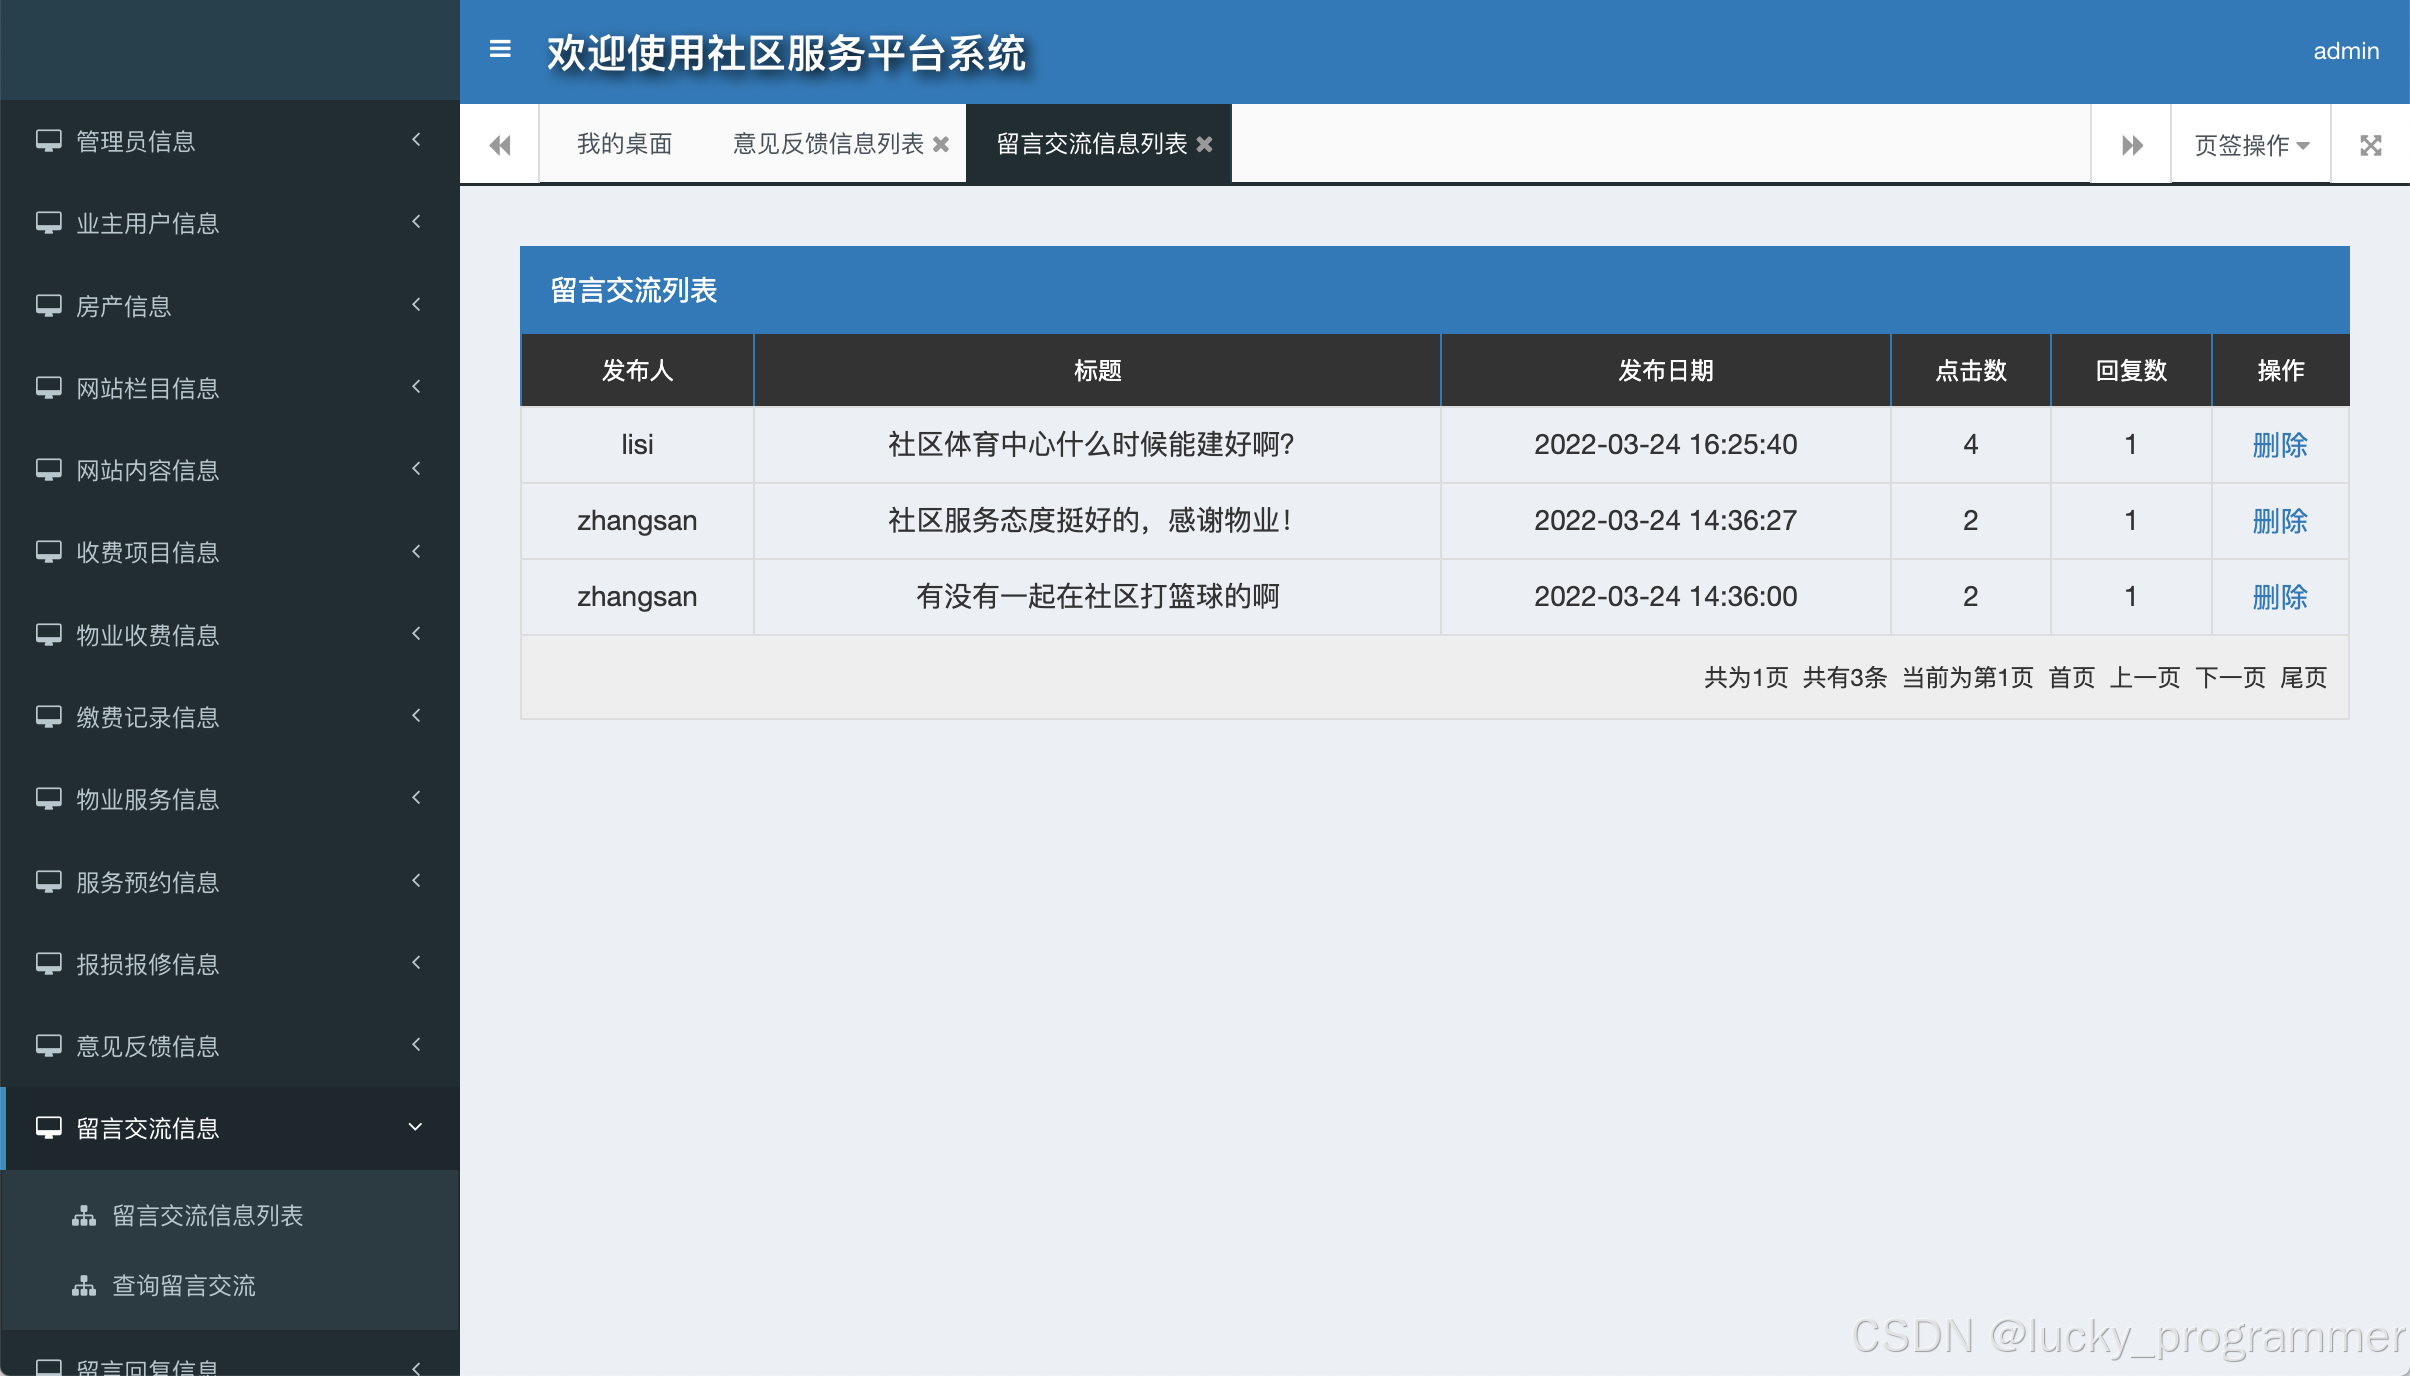Close the 留言交流信息列表 tab

coord(1205,144)
